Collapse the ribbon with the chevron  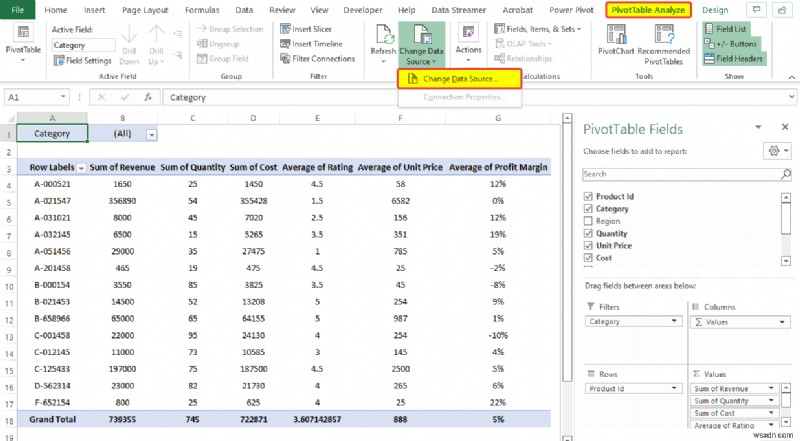[791, 77]
